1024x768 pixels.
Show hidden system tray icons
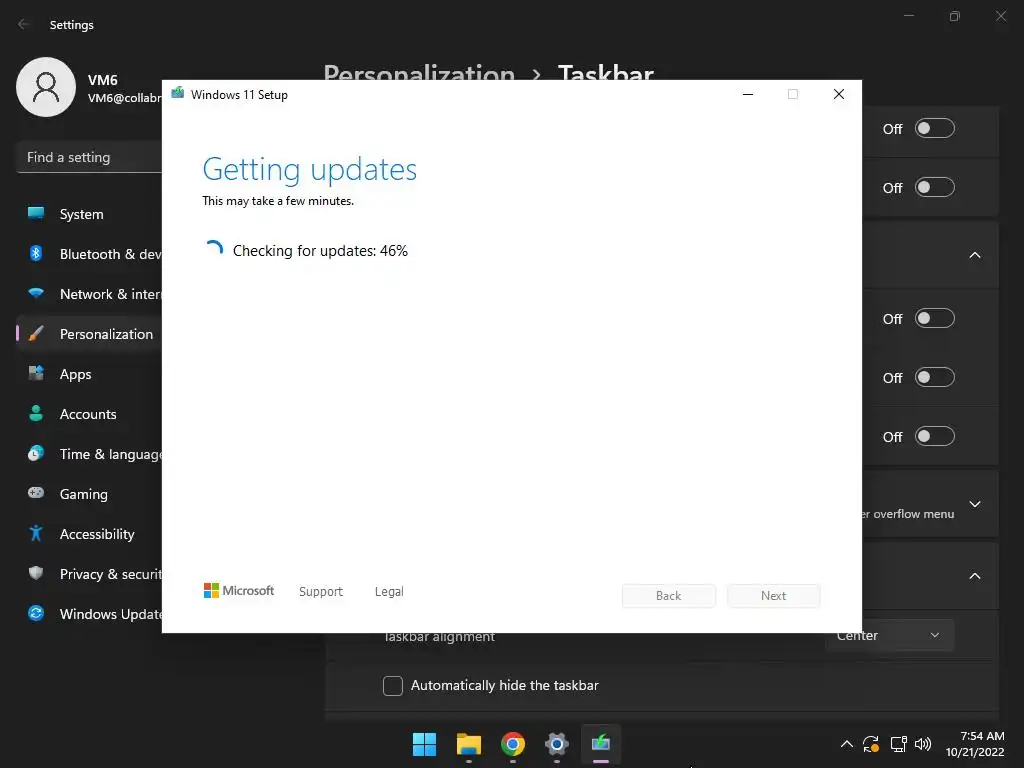point(846,744)
